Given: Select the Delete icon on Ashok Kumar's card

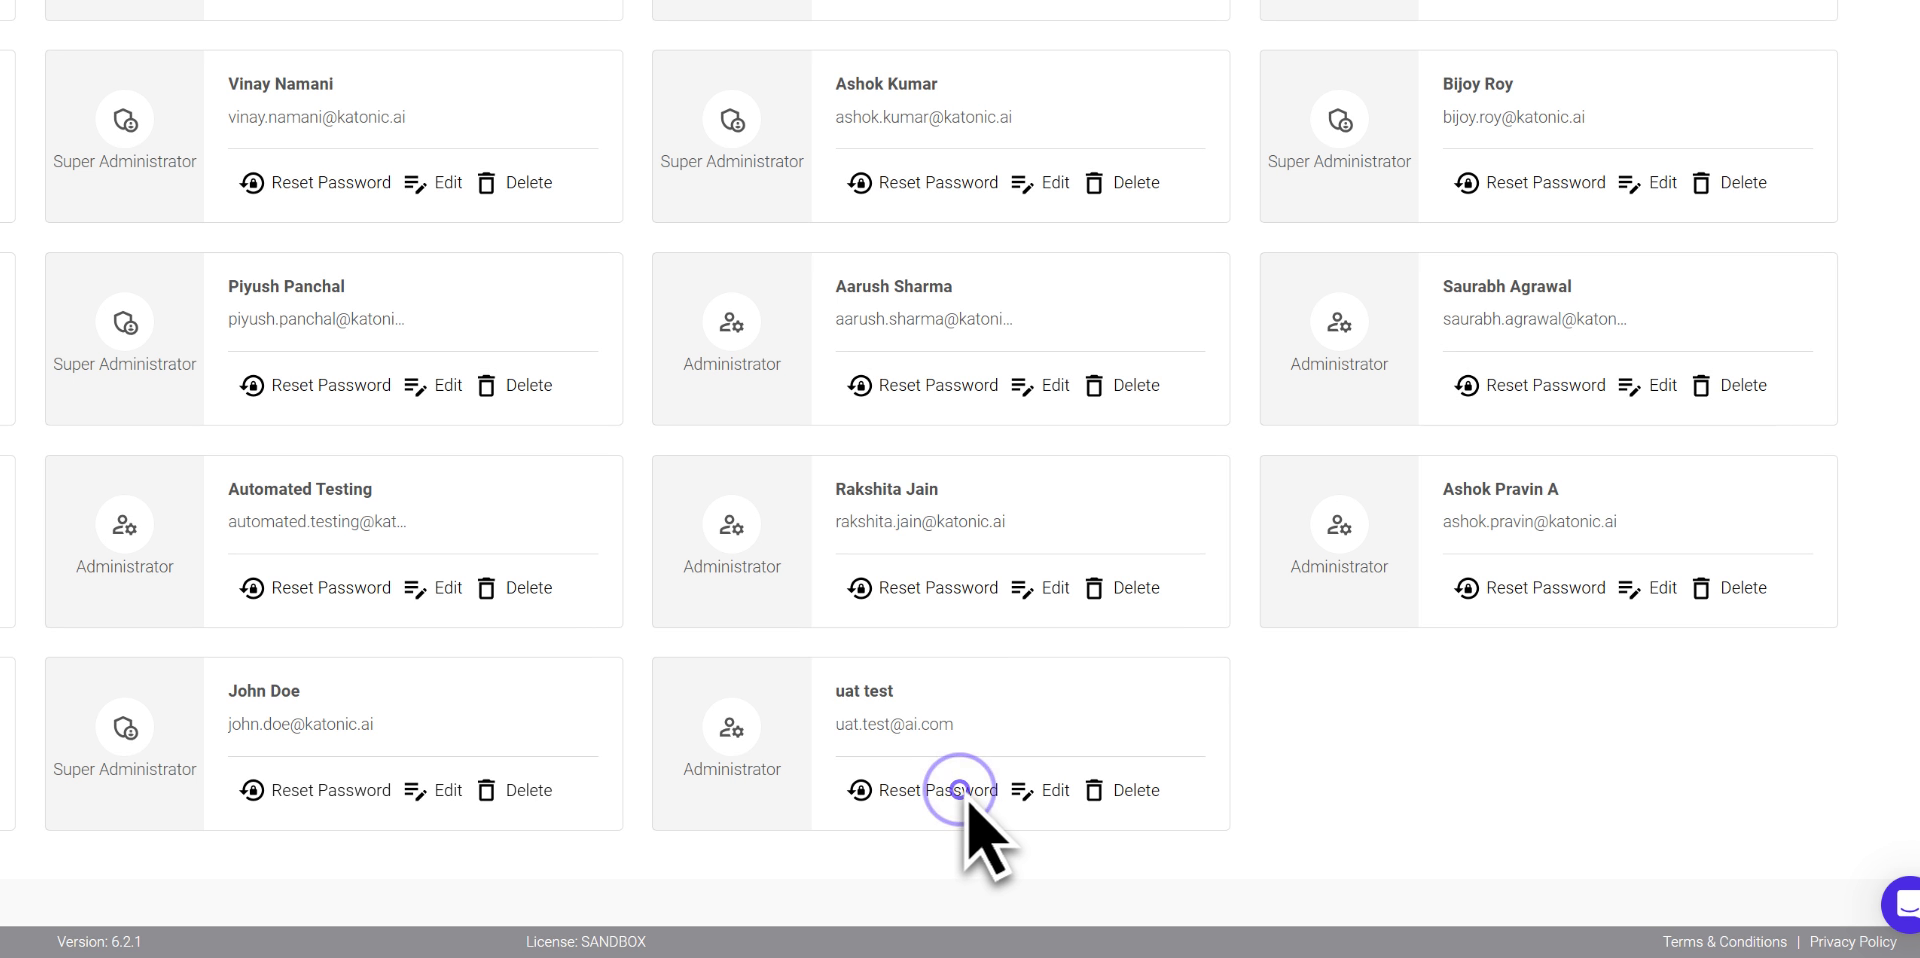Looking at the screenshot, I should [1094, 183].
